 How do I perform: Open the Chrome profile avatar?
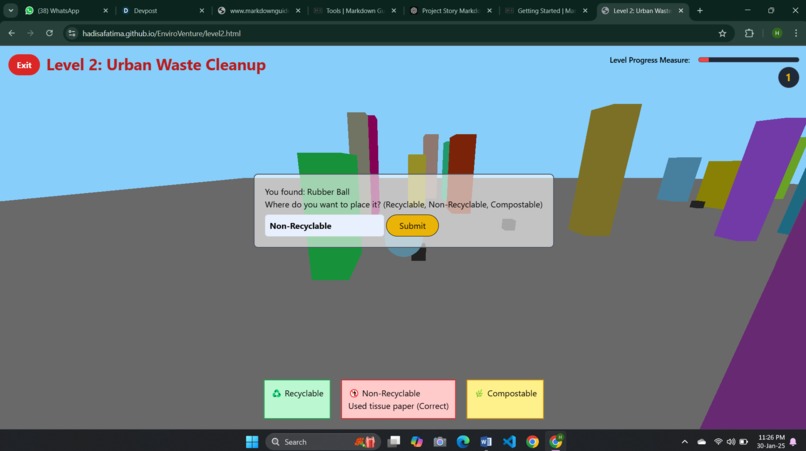(x=777, y=33)
